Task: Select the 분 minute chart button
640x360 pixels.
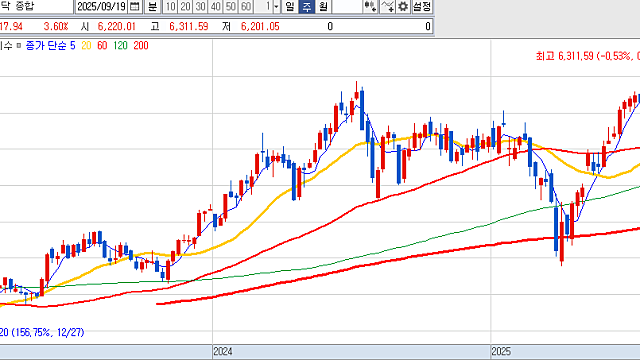Action: click(152, 6)
